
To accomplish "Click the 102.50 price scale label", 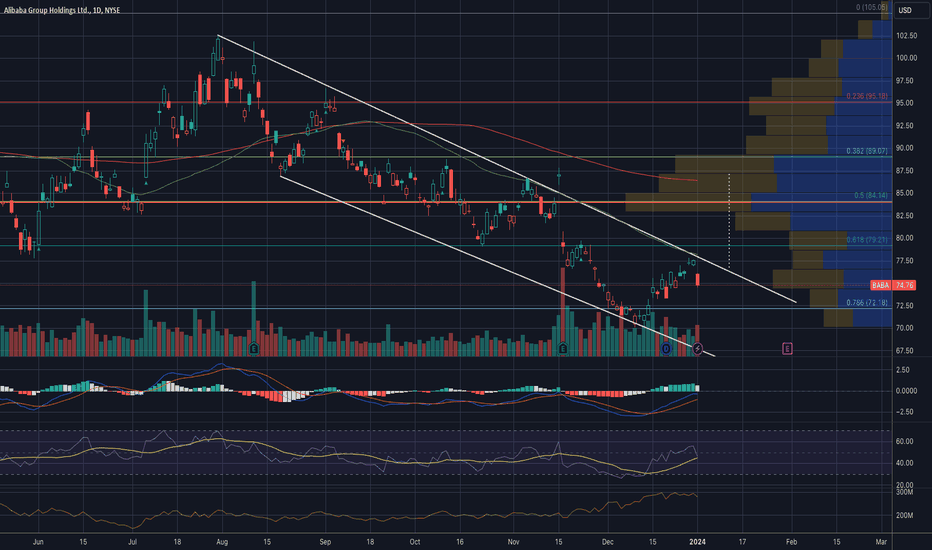I will (x=906, y=36).
